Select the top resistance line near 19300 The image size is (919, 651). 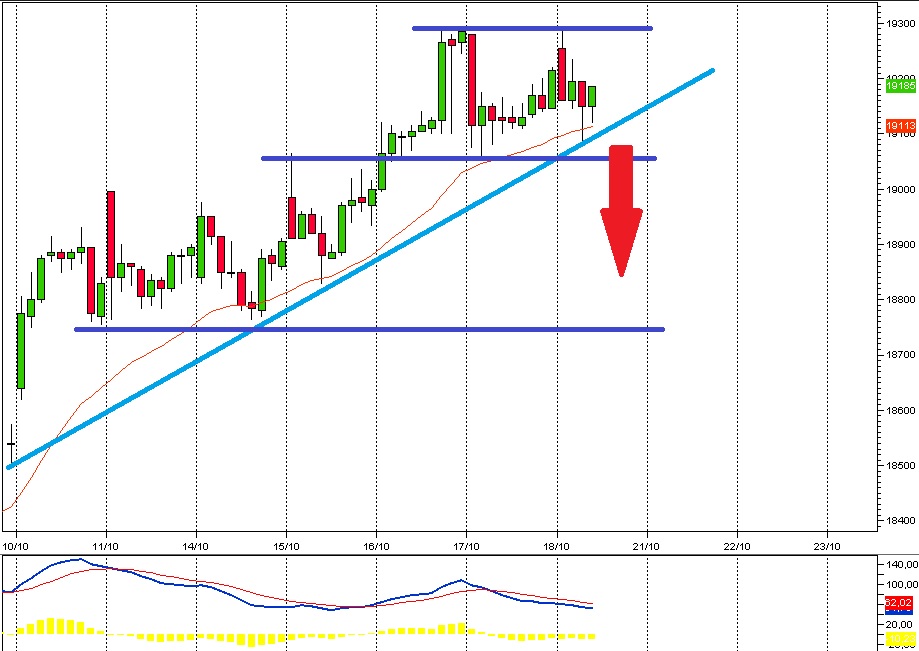[530, 28]
